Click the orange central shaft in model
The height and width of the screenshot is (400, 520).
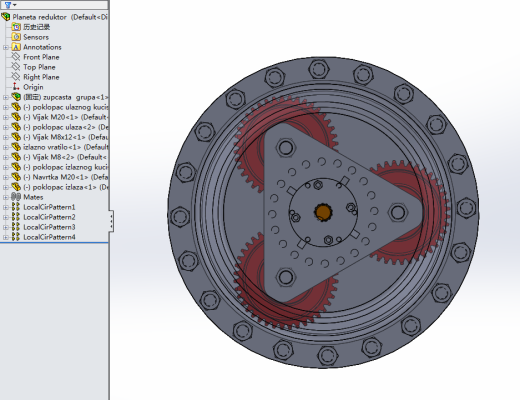[323, 212]
